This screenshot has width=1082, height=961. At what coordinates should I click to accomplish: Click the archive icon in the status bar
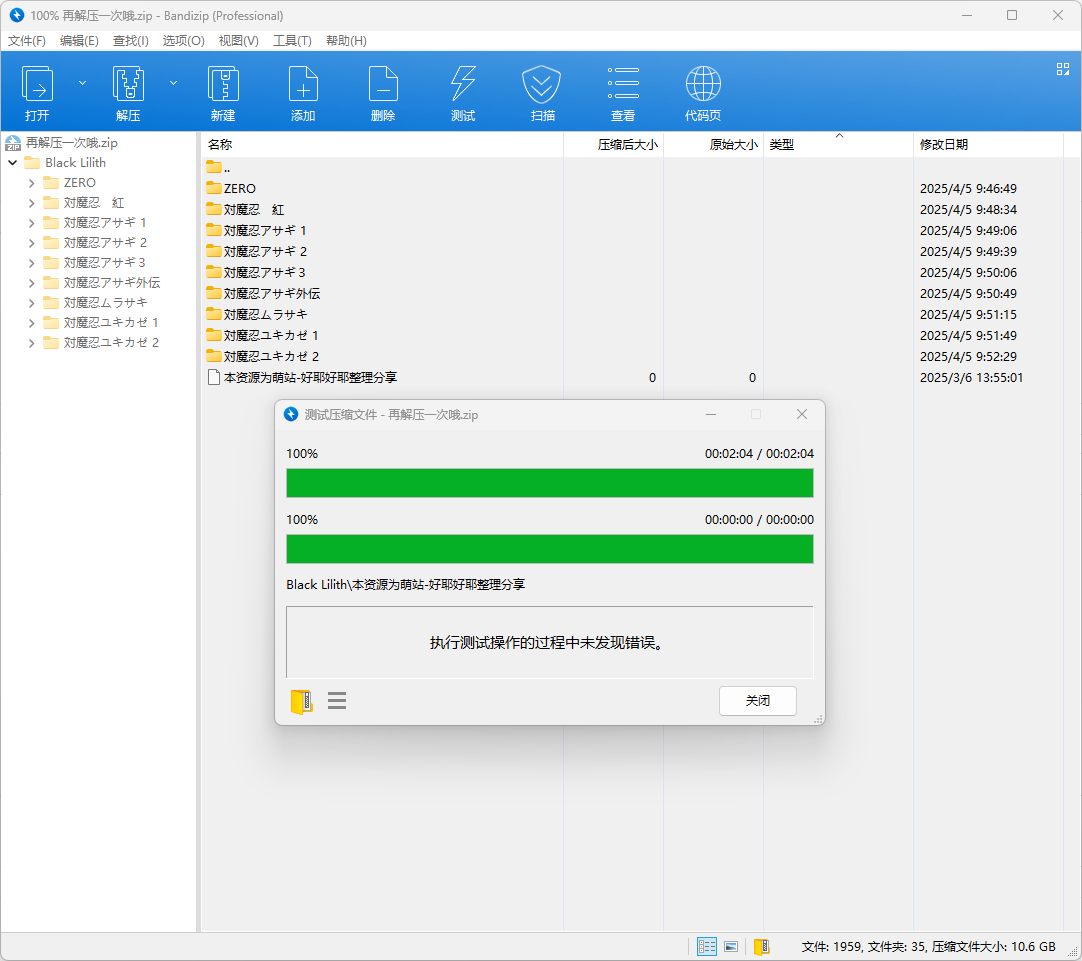point(761,946)
